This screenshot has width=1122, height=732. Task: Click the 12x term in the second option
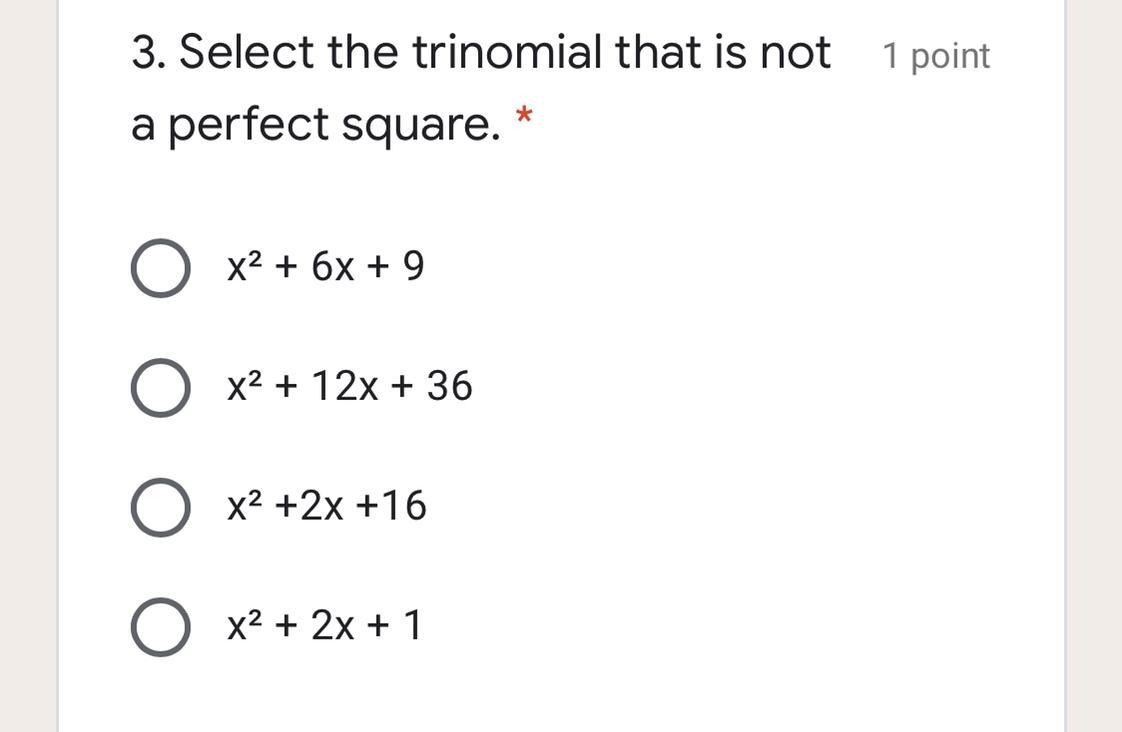345,386
